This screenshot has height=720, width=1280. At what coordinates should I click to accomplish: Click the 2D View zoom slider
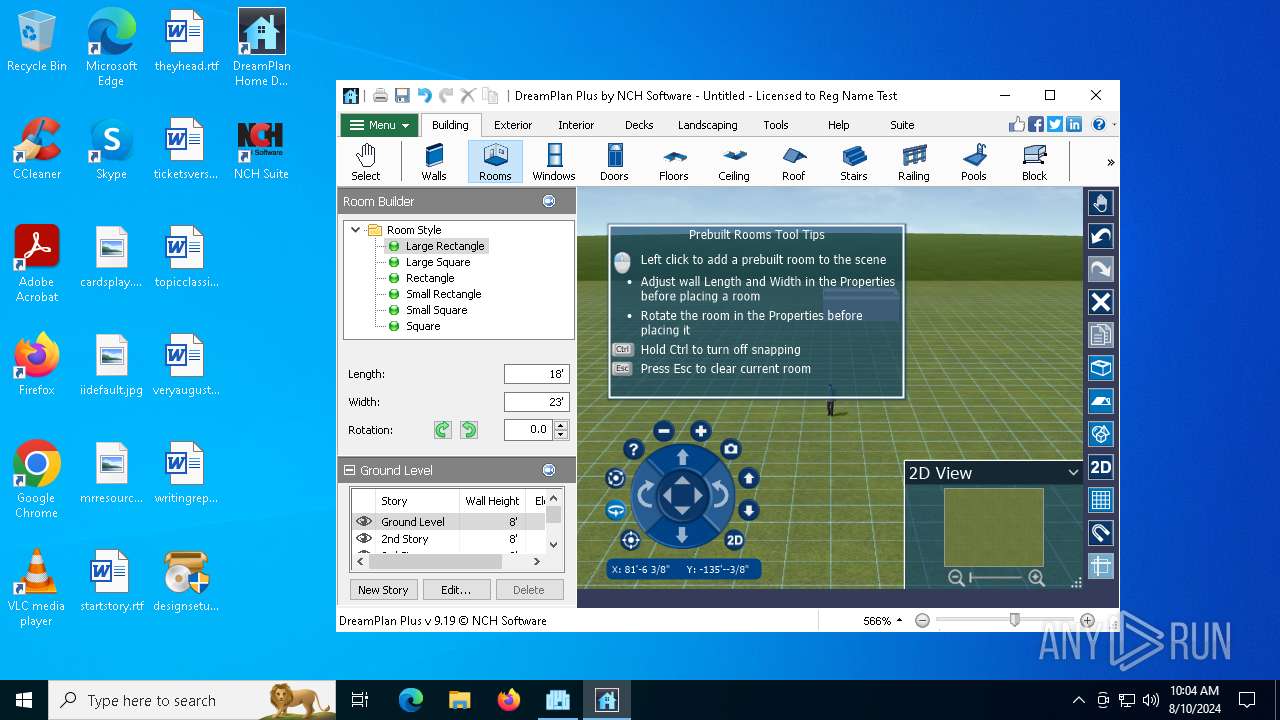click(x=996, y=578)
